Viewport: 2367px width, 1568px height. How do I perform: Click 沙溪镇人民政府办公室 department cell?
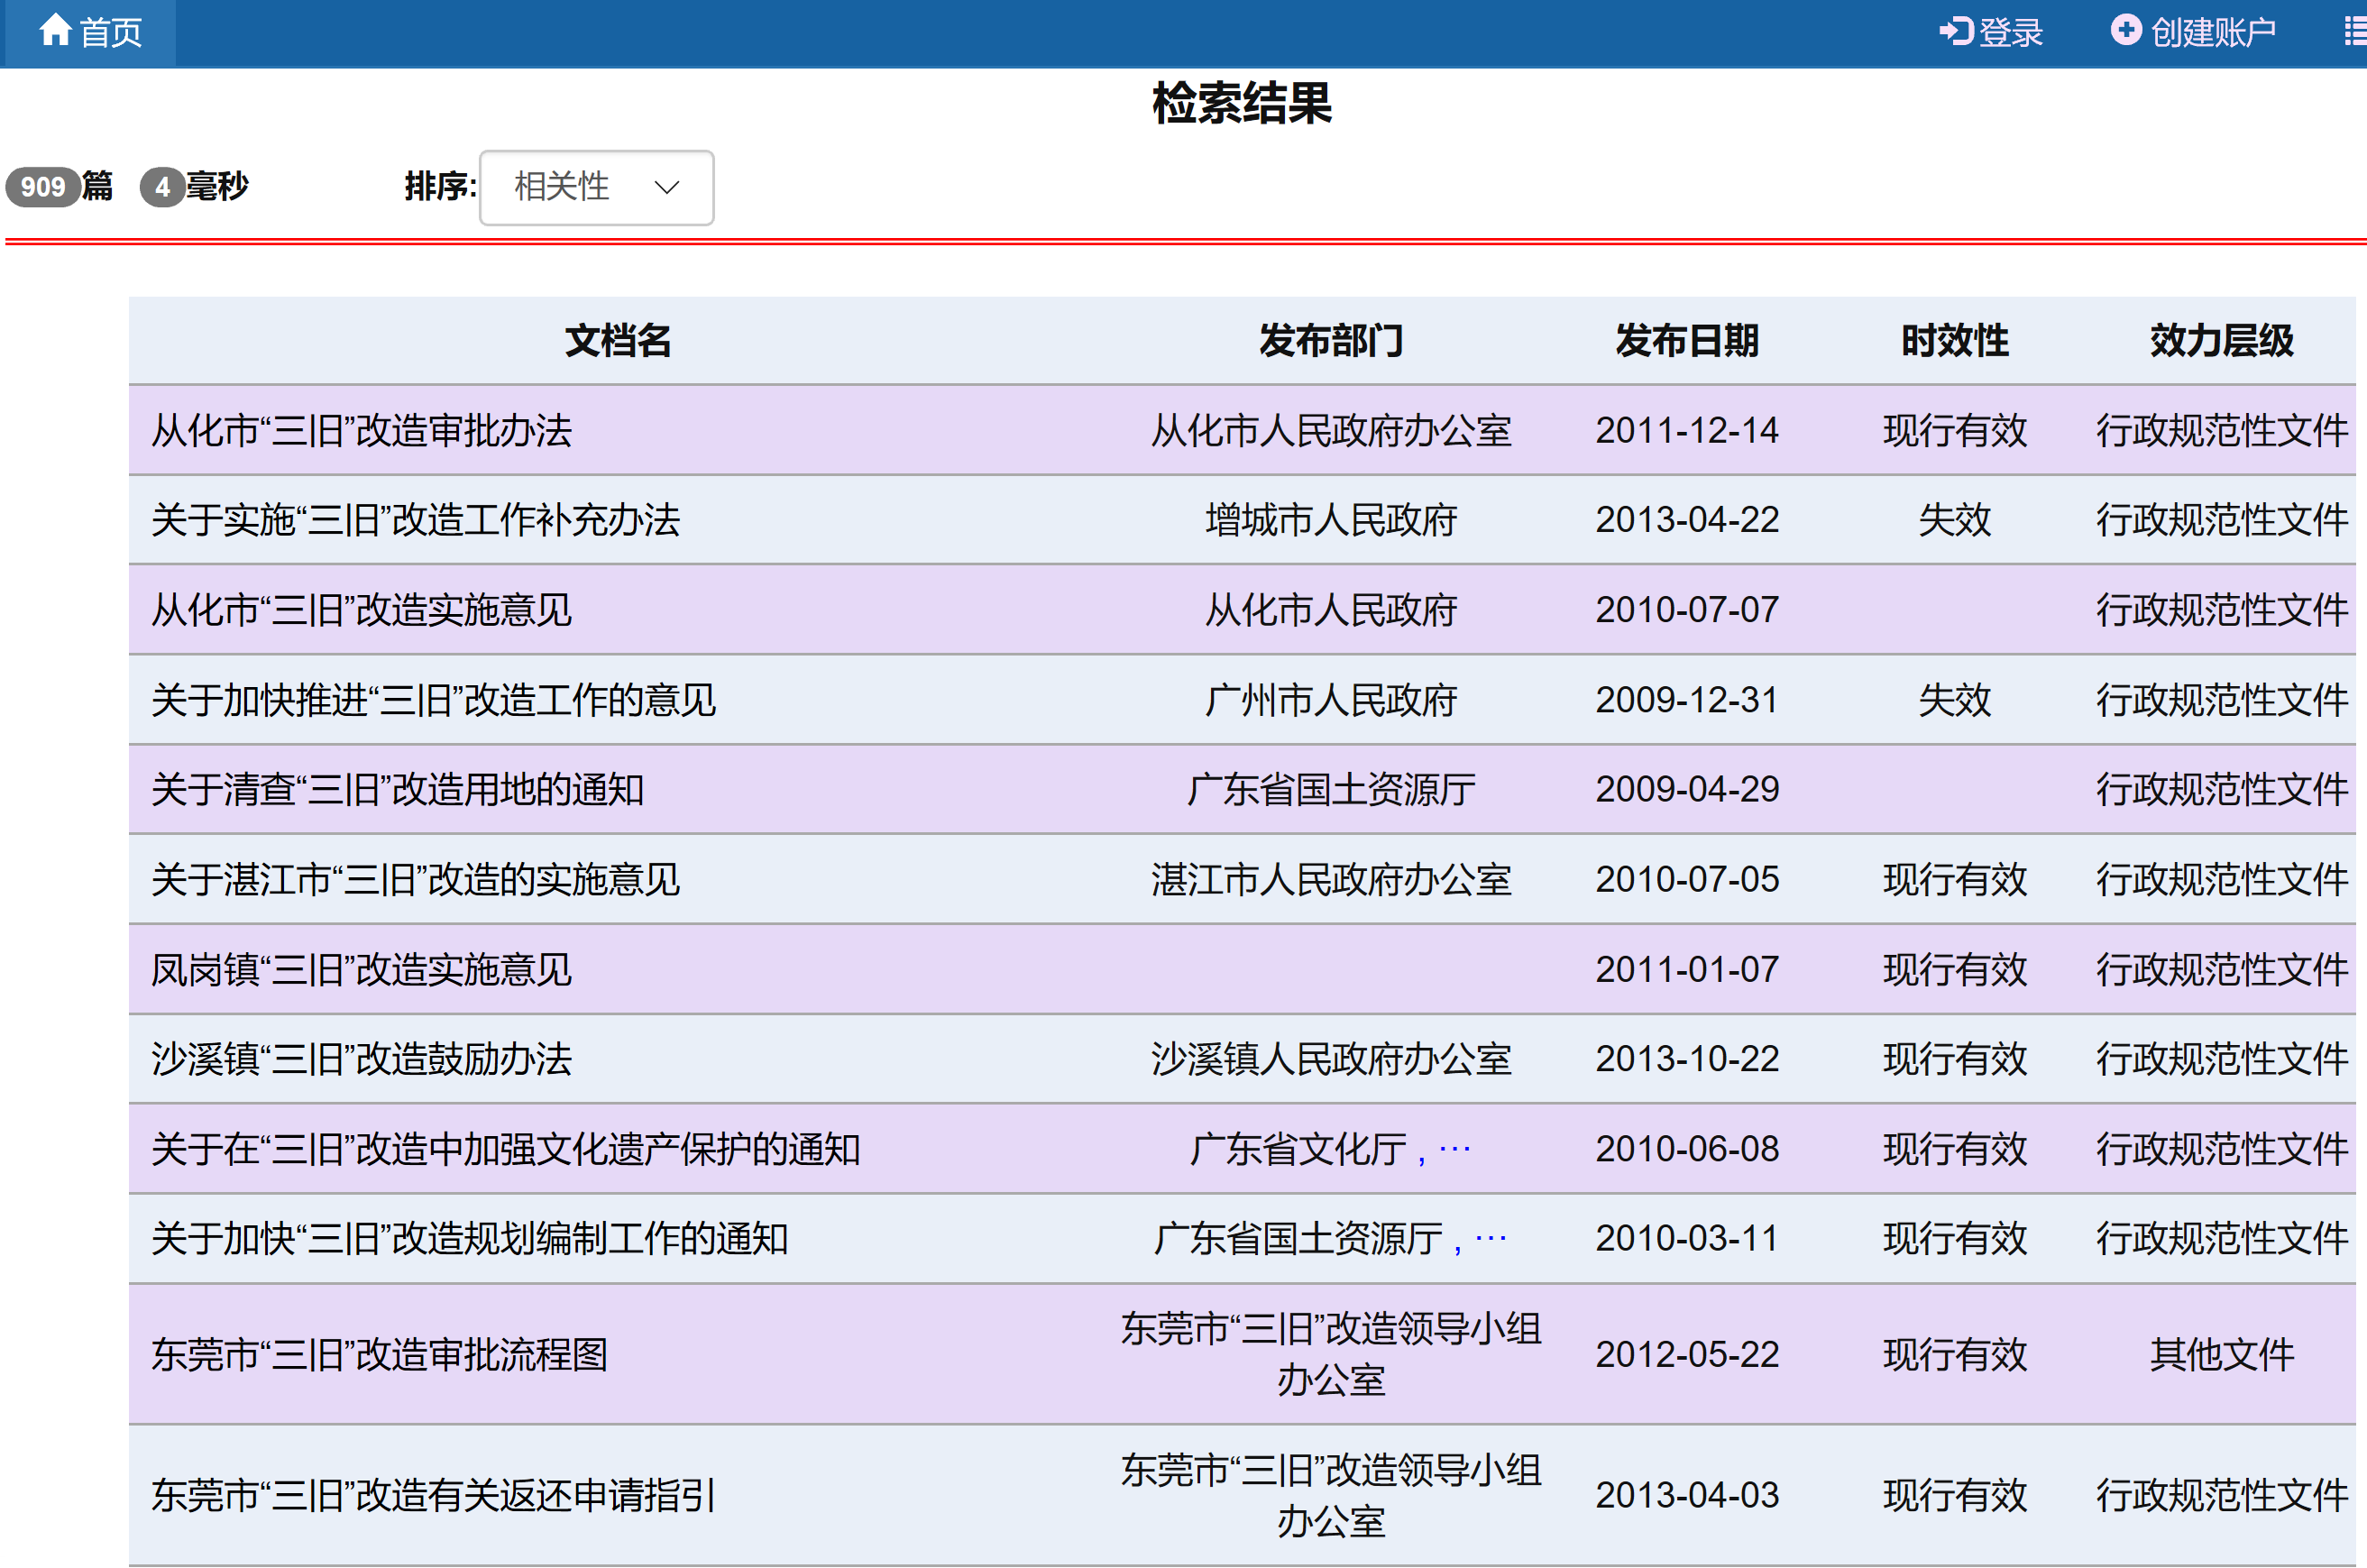click(1331, 1059)
